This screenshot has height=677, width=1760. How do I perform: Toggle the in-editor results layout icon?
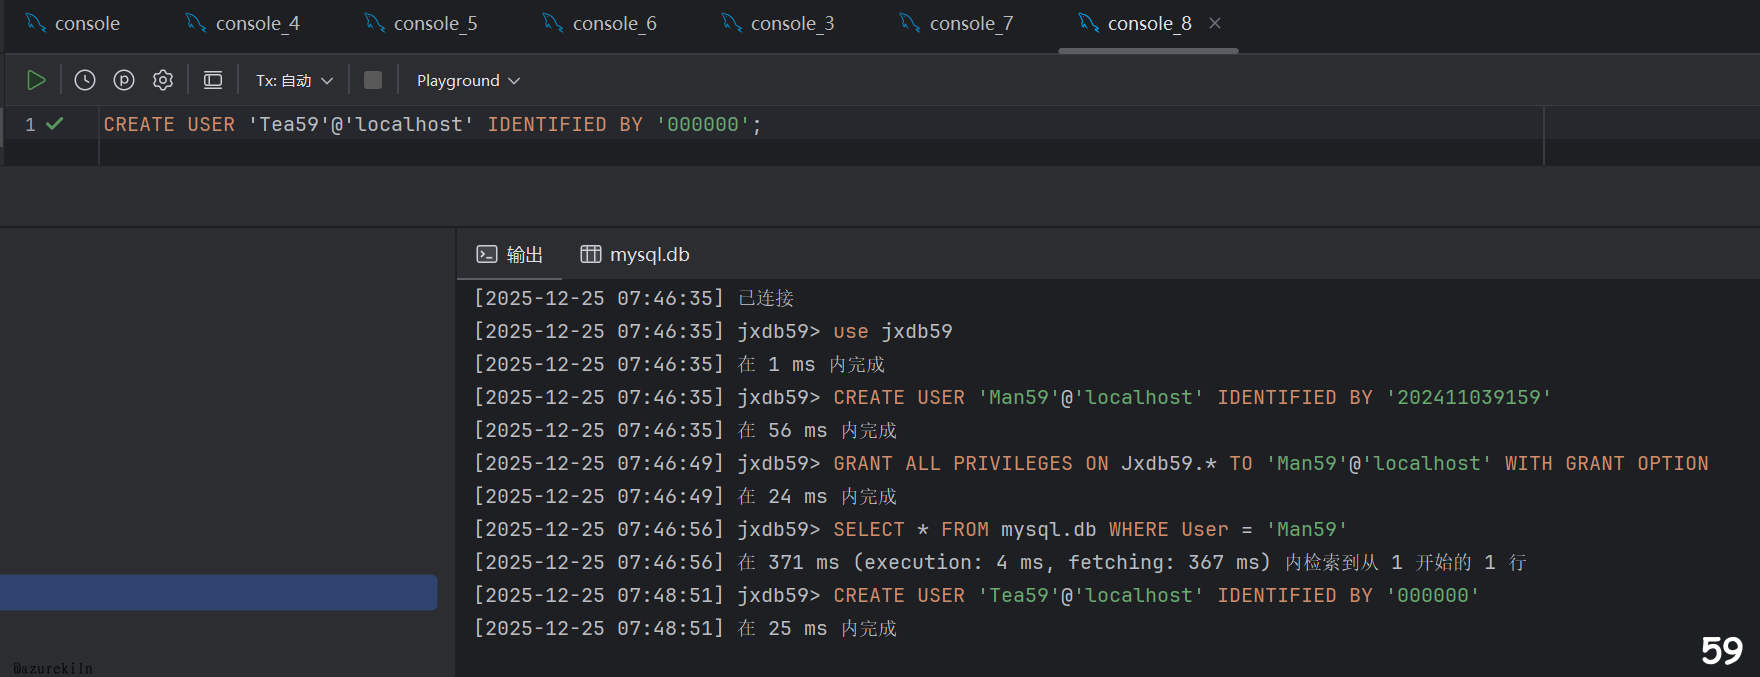click(213, 80)
